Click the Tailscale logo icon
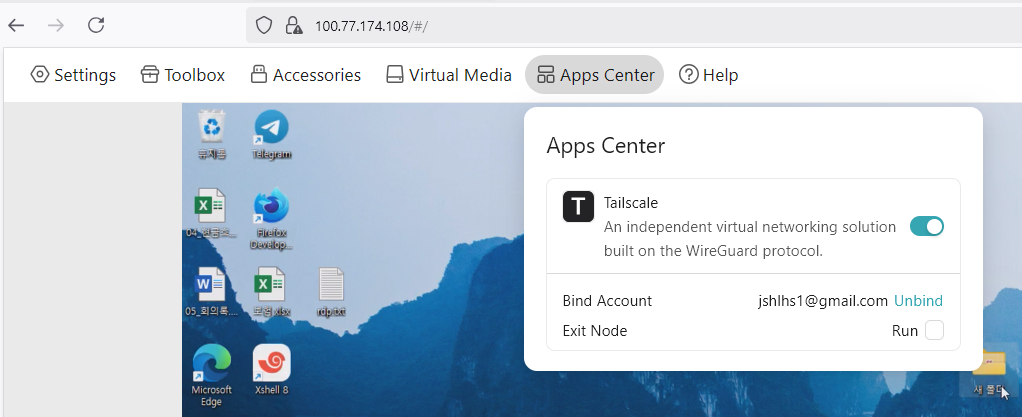The image size is (1022, 417). [578, 206]
